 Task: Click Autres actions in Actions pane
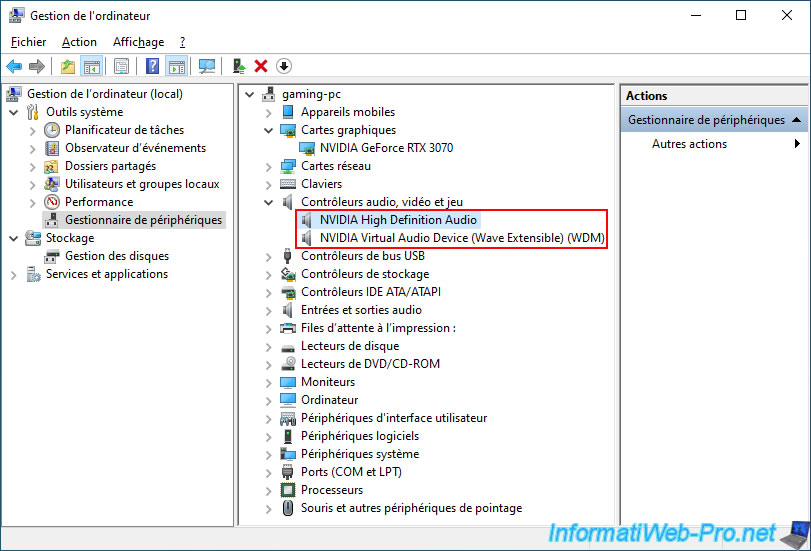689,144
